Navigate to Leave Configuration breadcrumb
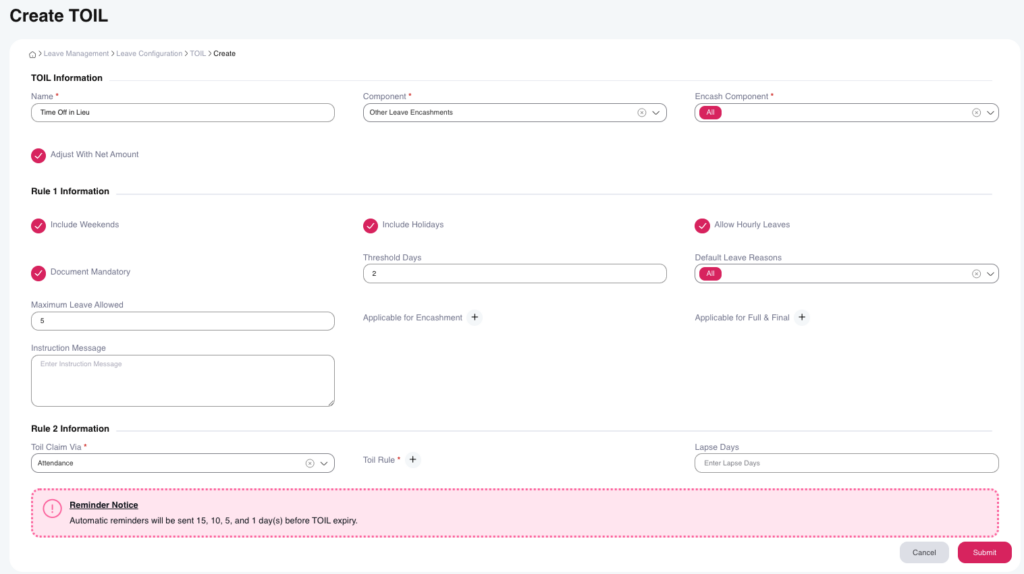The image size is (1024, 574). [150, 54]
